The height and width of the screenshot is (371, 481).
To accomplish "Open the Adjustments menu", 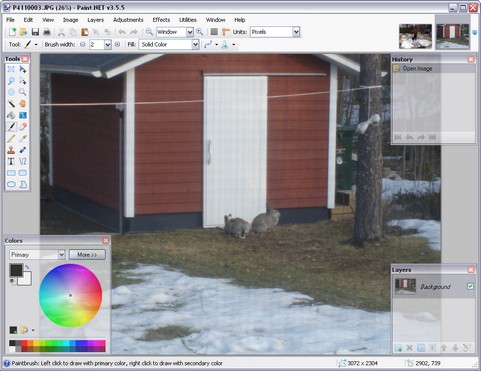I will point(128,20).
